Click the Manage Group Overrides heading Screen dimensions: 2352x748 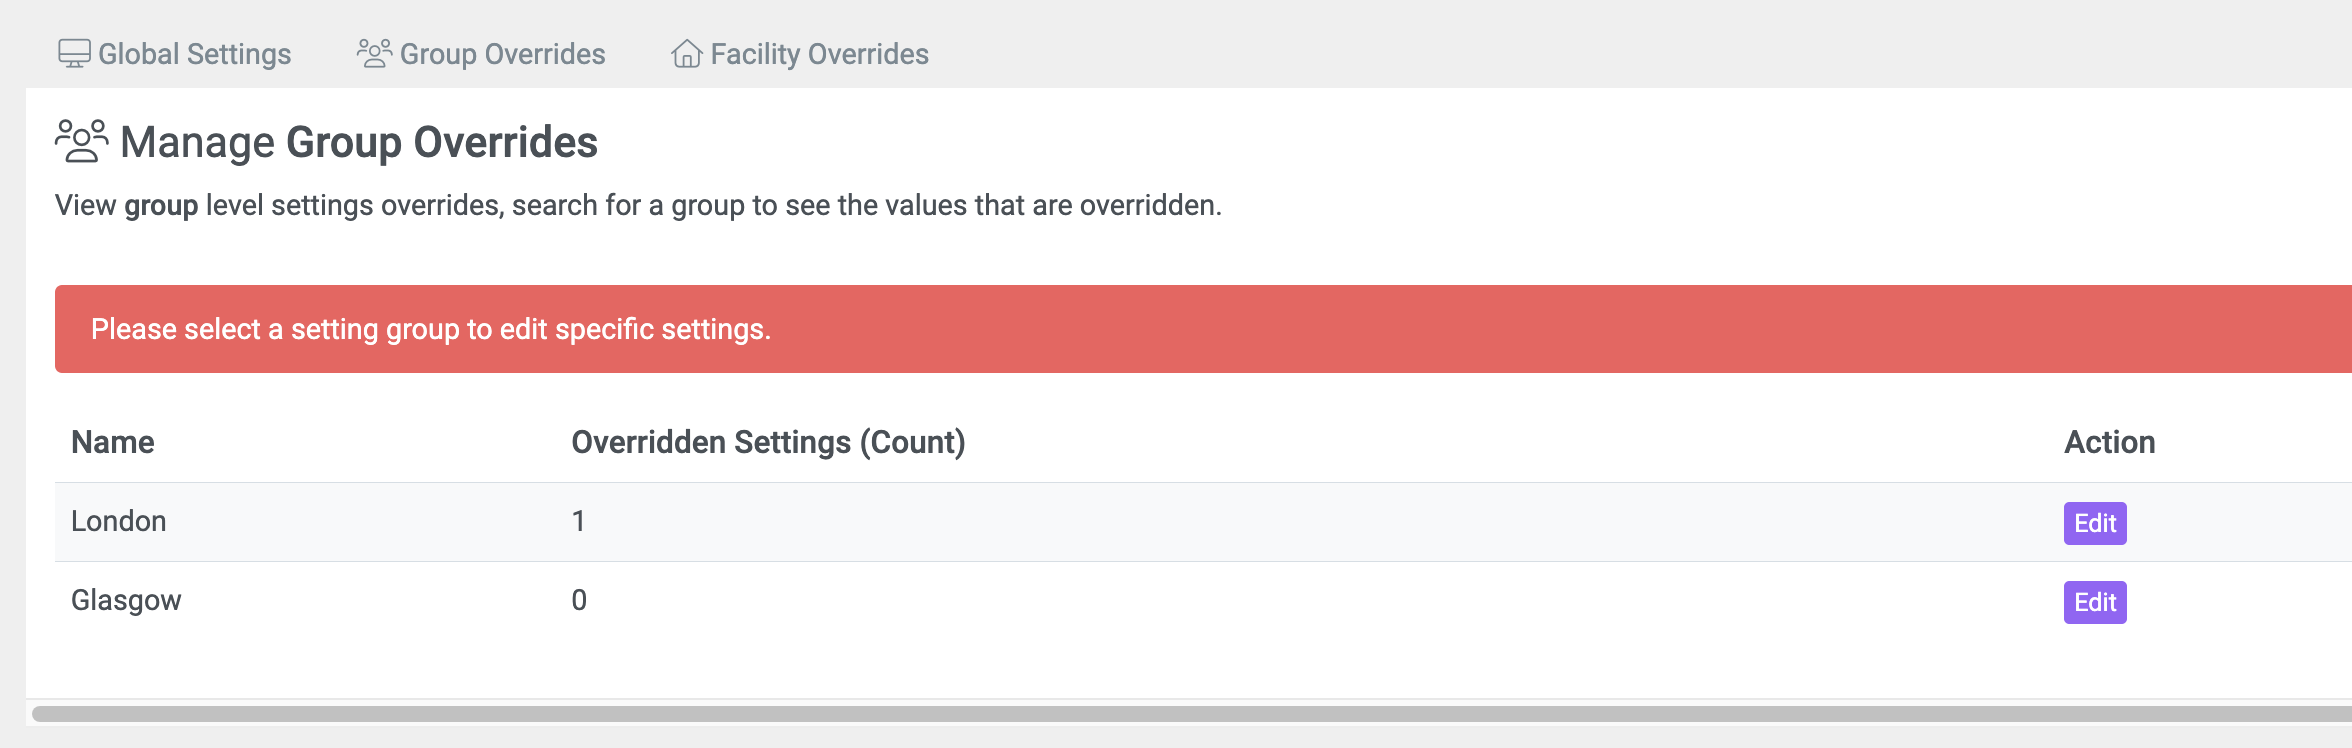point(359,142)
